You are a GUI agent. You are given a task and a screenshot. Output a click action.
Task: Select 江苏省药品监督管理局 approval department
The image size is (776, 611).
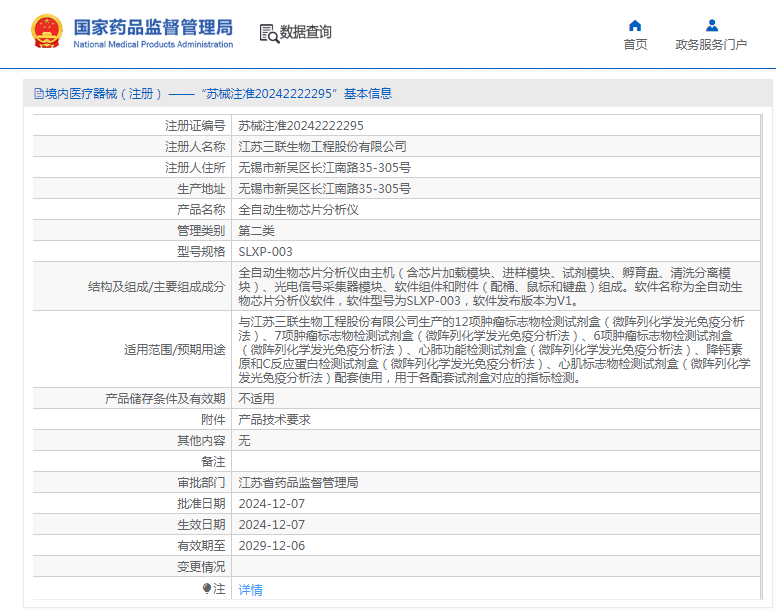tap(298, 482)
